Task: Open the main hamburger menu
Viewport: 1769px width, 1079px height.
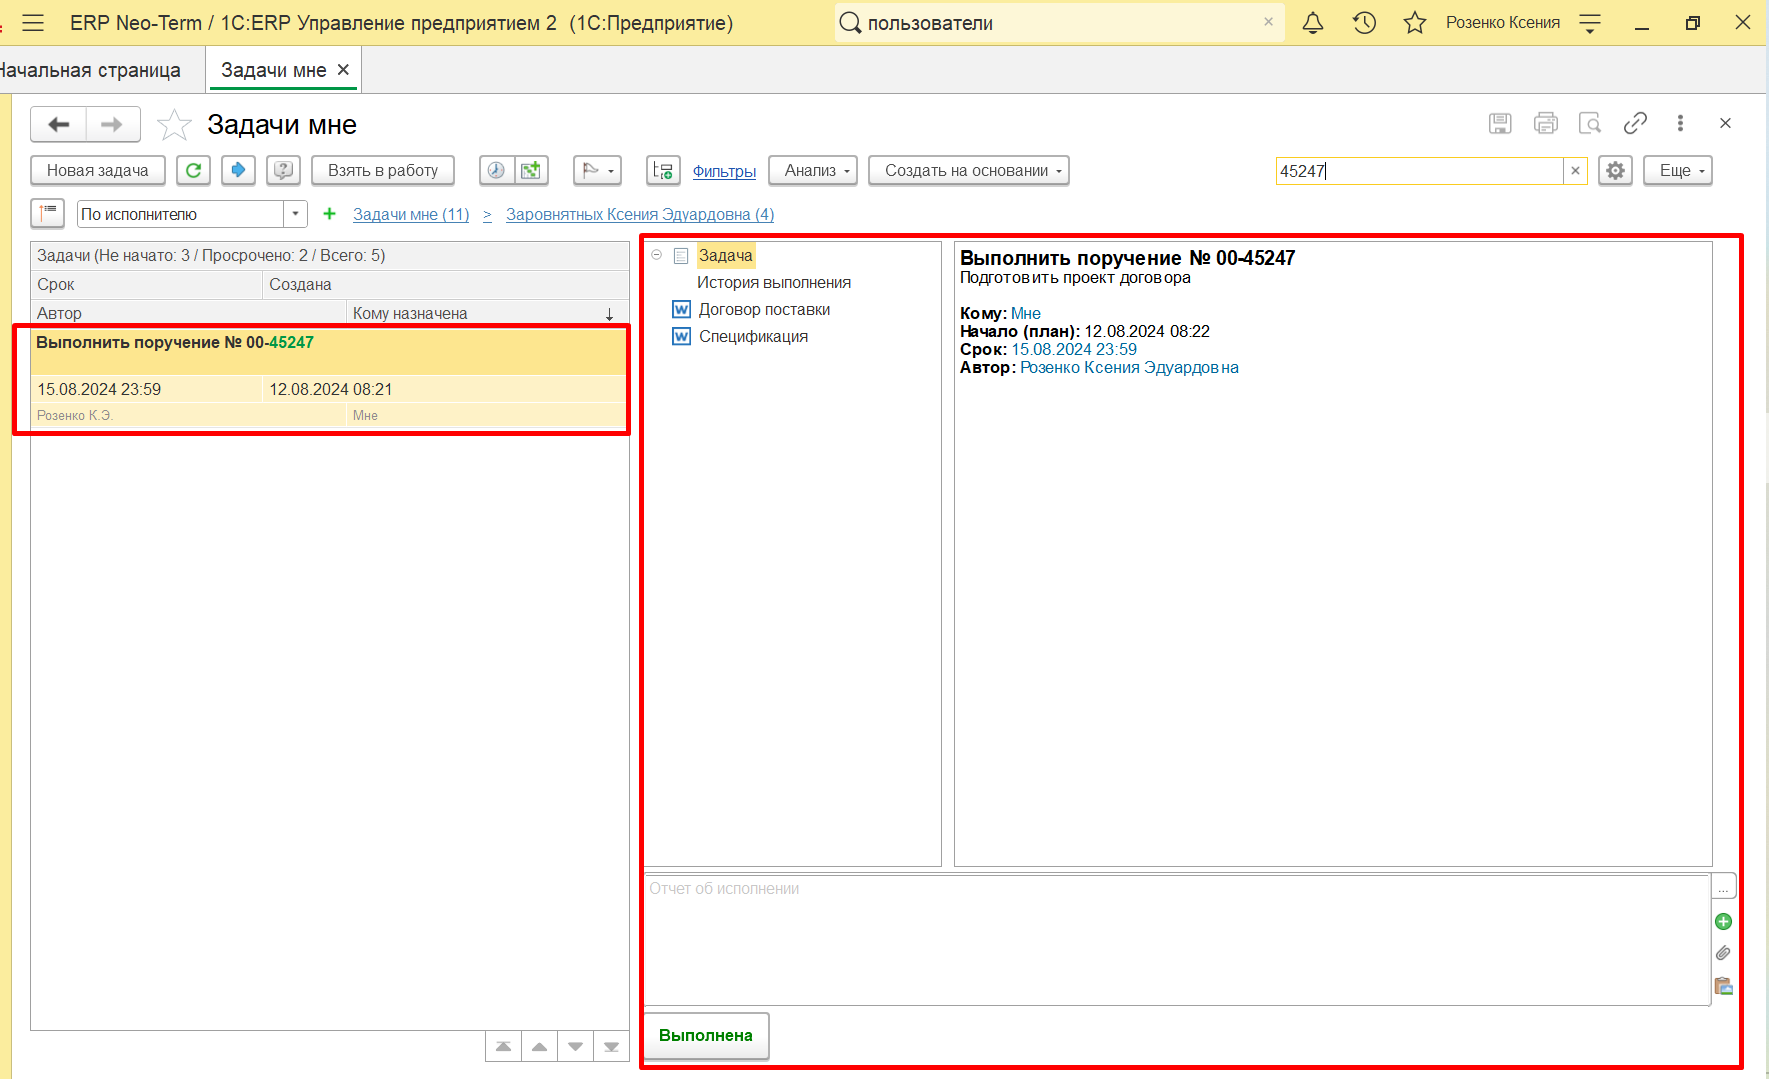Action: tap(33, 22)
